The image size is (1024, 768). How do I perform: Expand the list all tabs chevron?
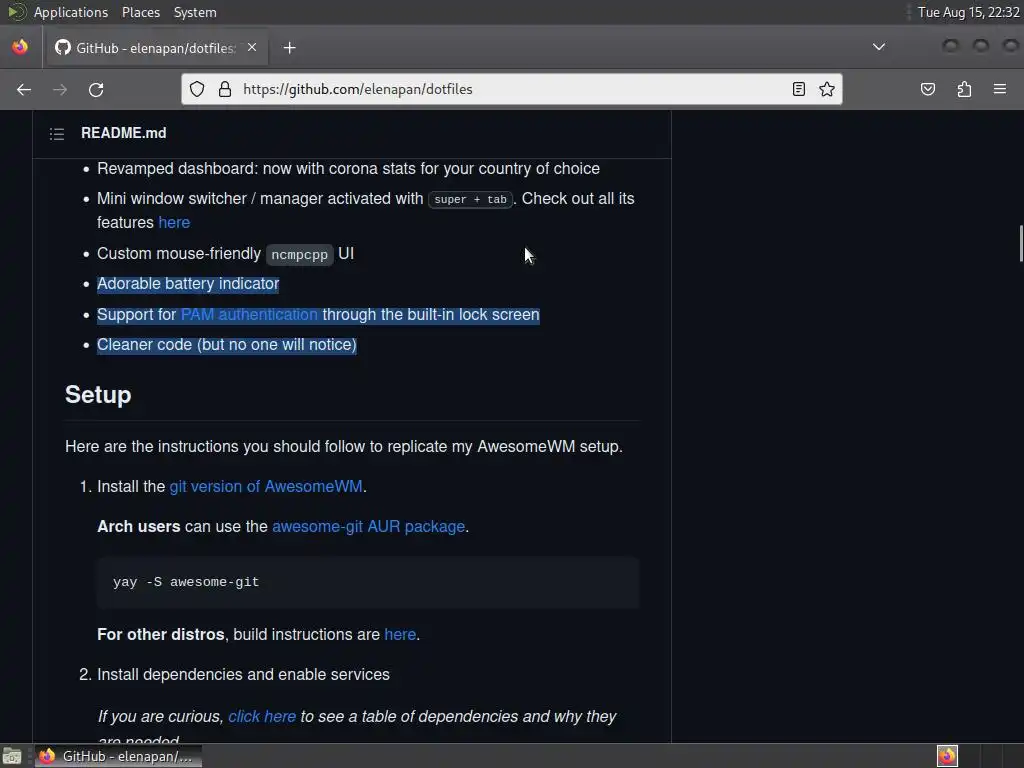879,46
